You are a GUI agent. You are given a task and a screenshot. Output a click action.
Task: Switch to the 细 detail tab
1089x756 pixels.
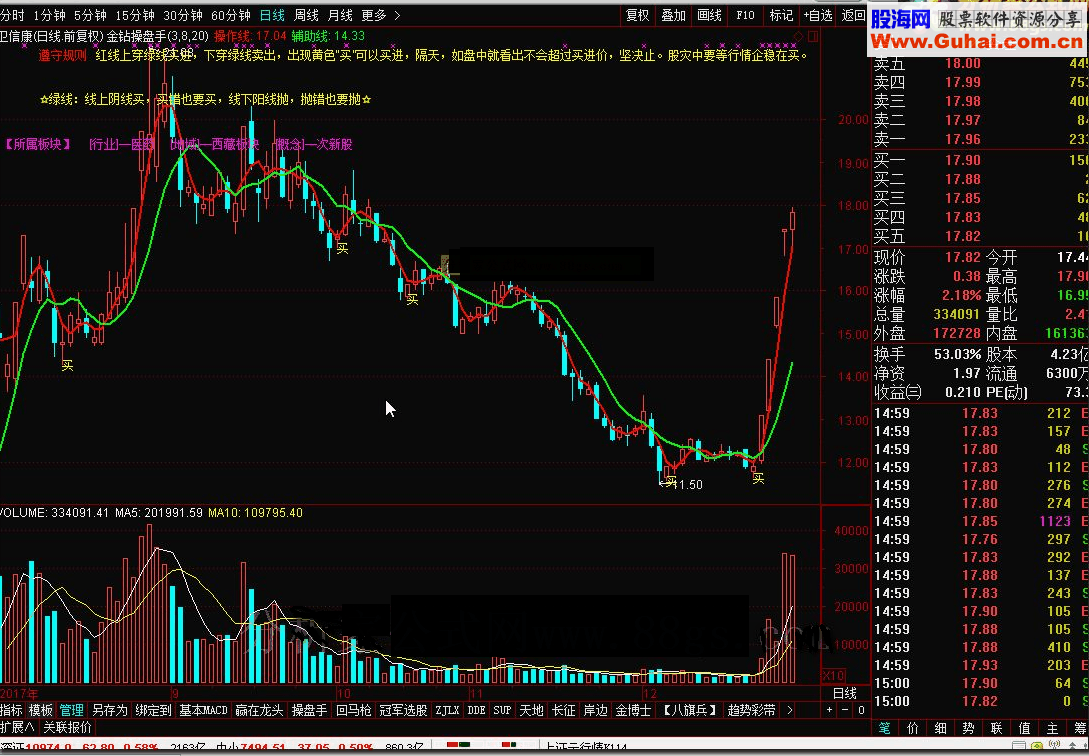tap(940, 728)
